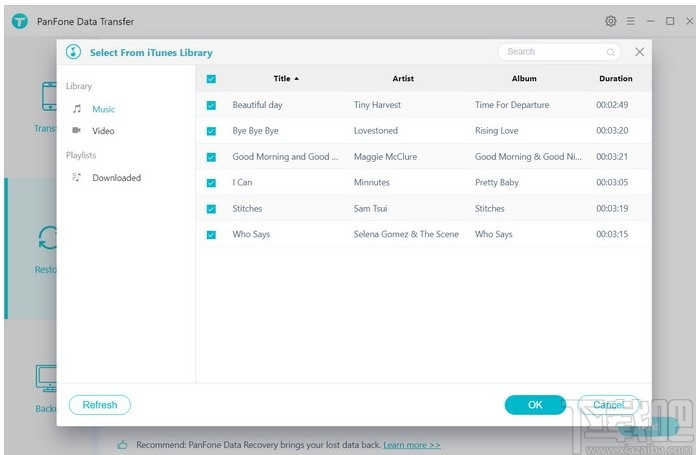Click the Beautiful day title text

pyautogui.click(x=257, y=105)
